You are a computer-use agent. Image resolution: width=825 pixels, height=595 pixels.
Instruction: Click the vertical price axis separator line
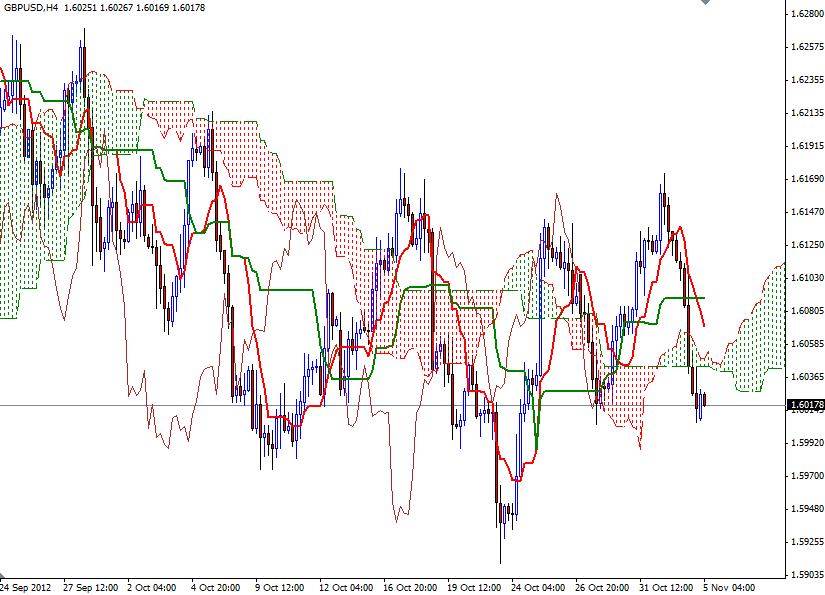(x=788, y=300)
